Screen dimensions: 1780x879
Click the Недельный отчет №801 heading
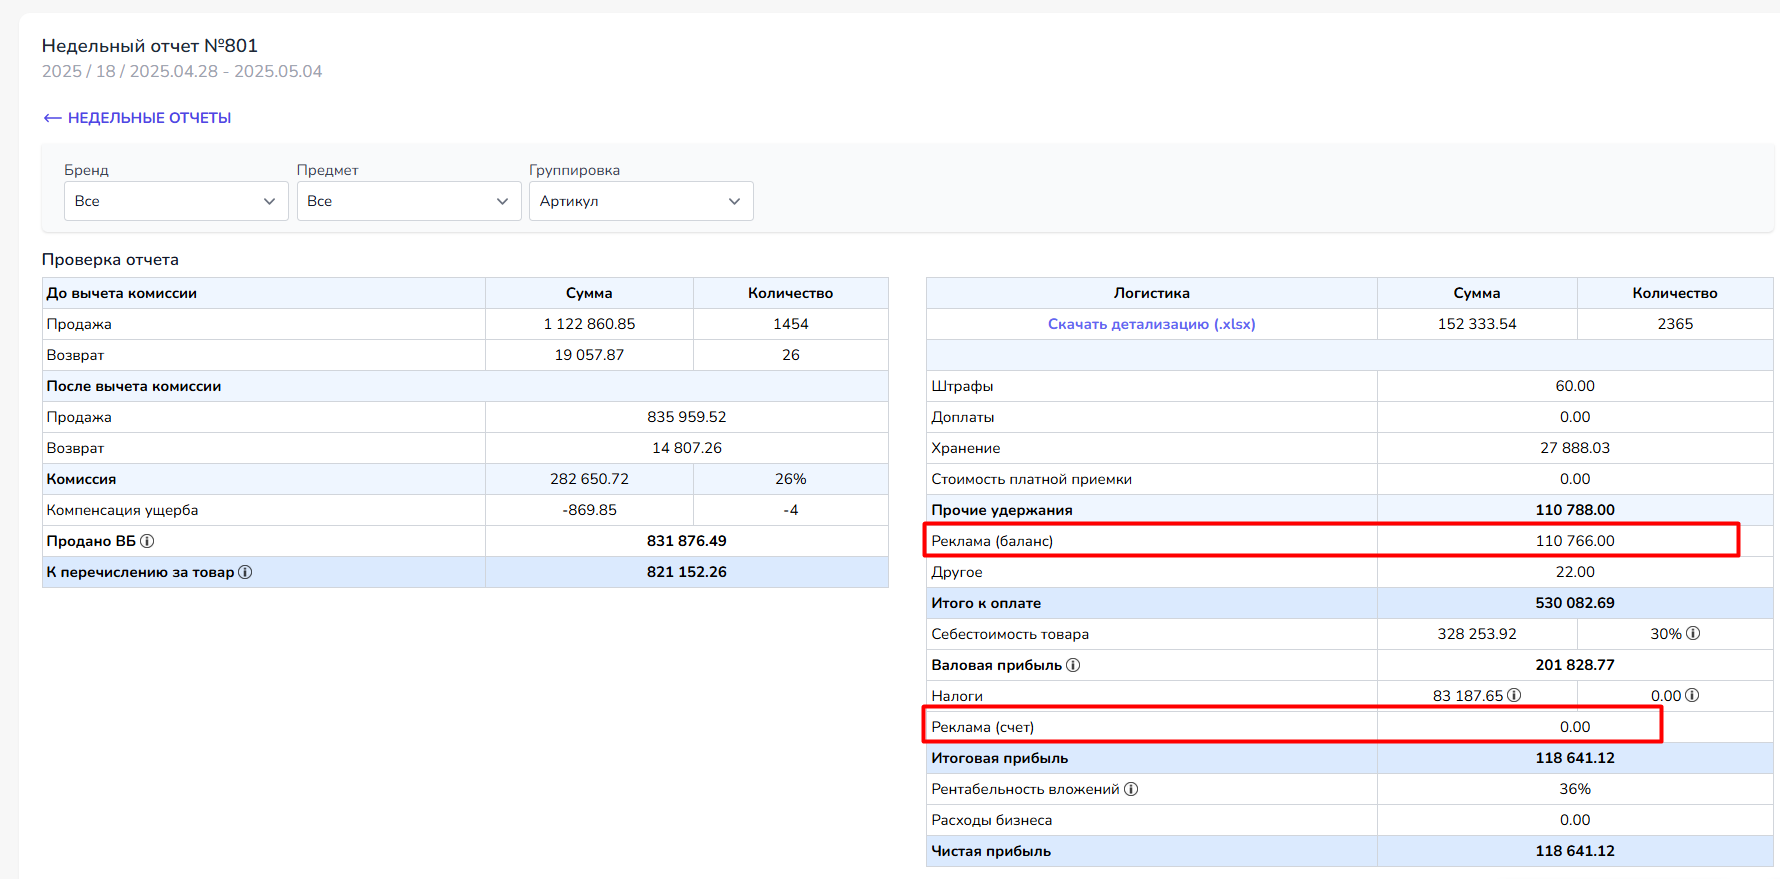150,45
